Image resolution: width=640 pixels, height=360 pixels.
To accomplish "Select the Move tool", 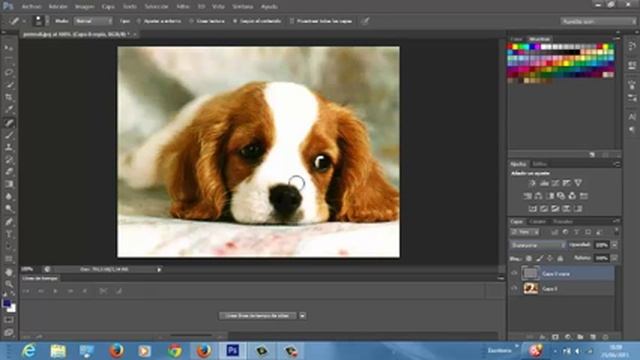I will [x=9, y=48].
